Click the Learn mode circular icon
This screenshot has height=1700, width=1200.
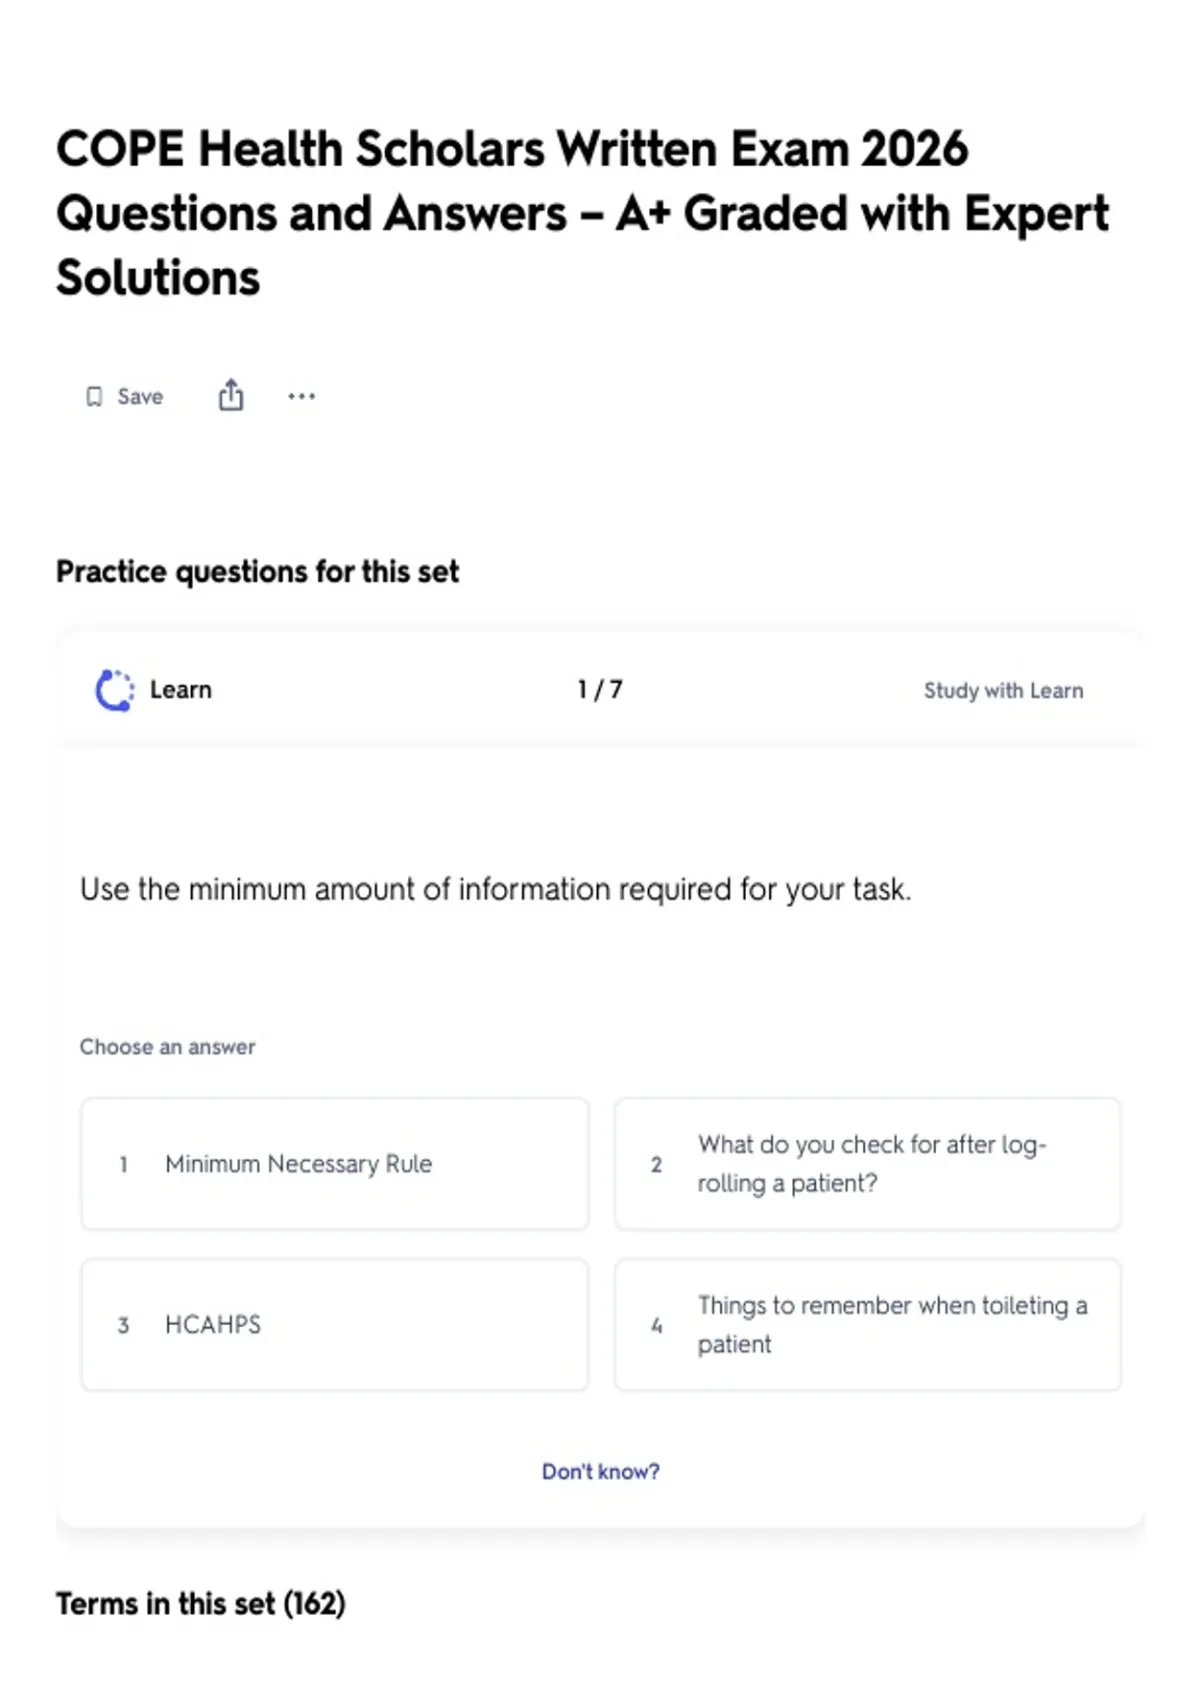tap(114, 690)
